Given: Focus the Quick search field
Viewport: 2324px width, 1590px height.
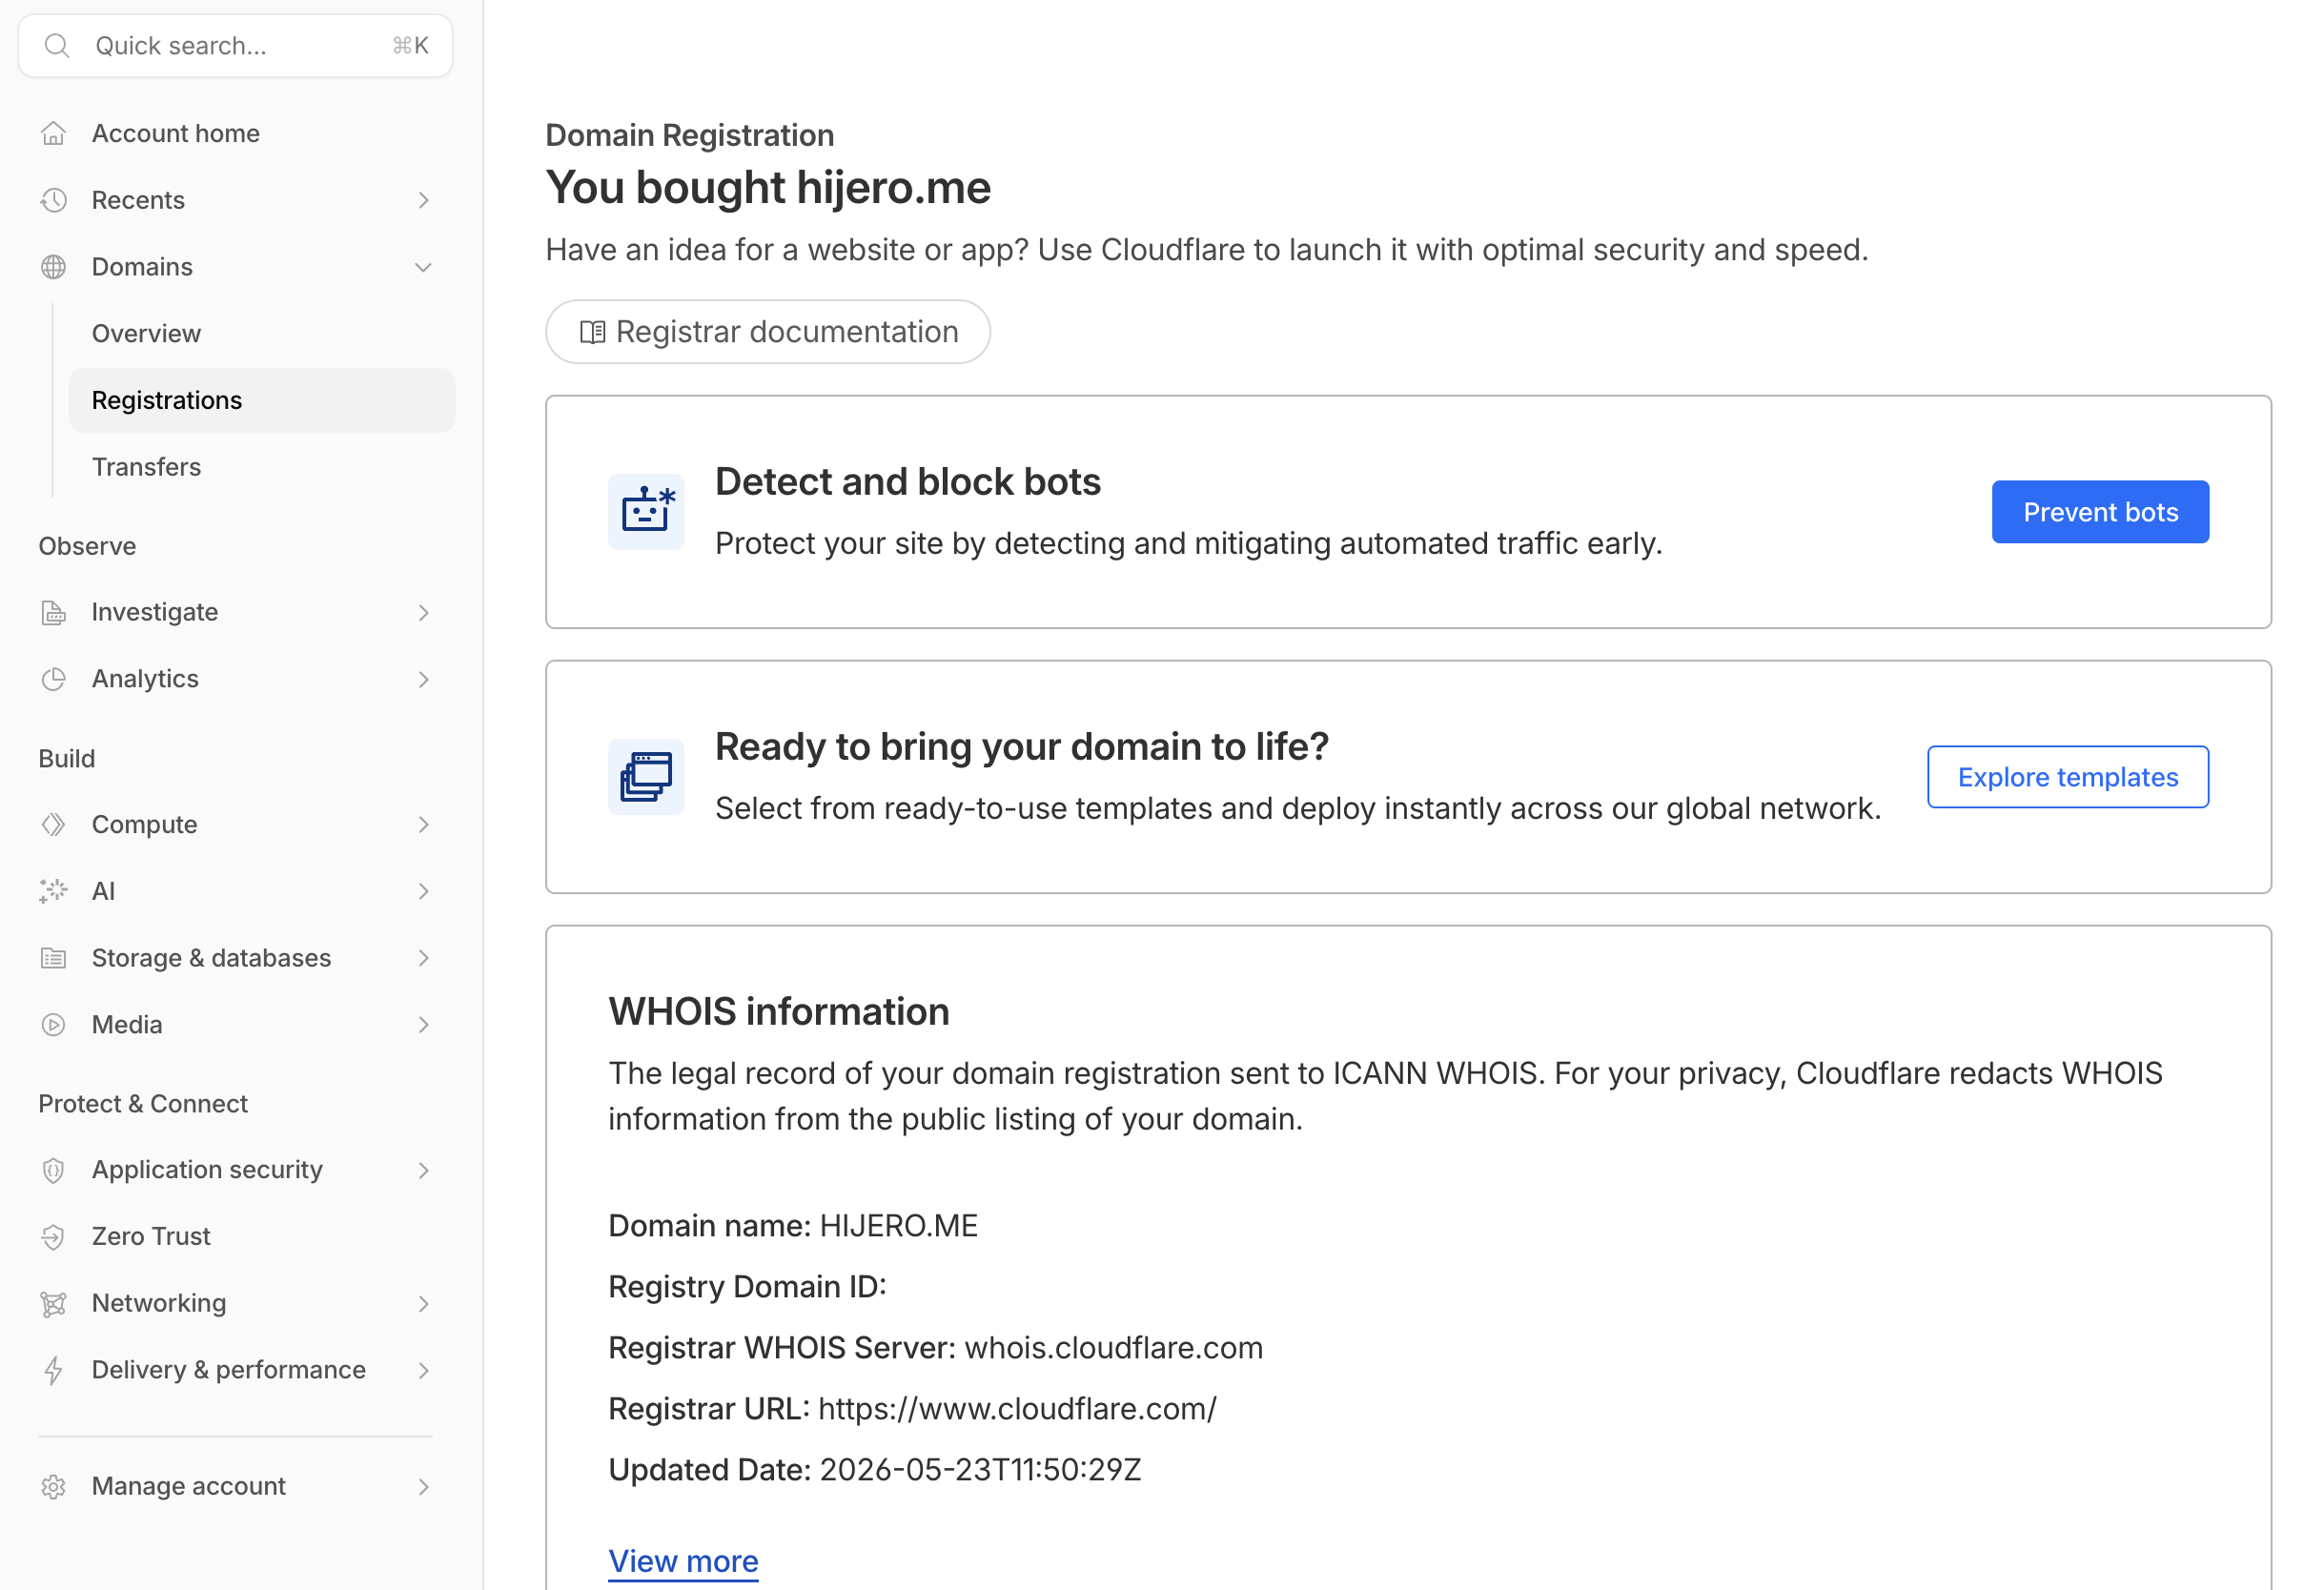Looking at the screenshot, I should tap(236, 46).
